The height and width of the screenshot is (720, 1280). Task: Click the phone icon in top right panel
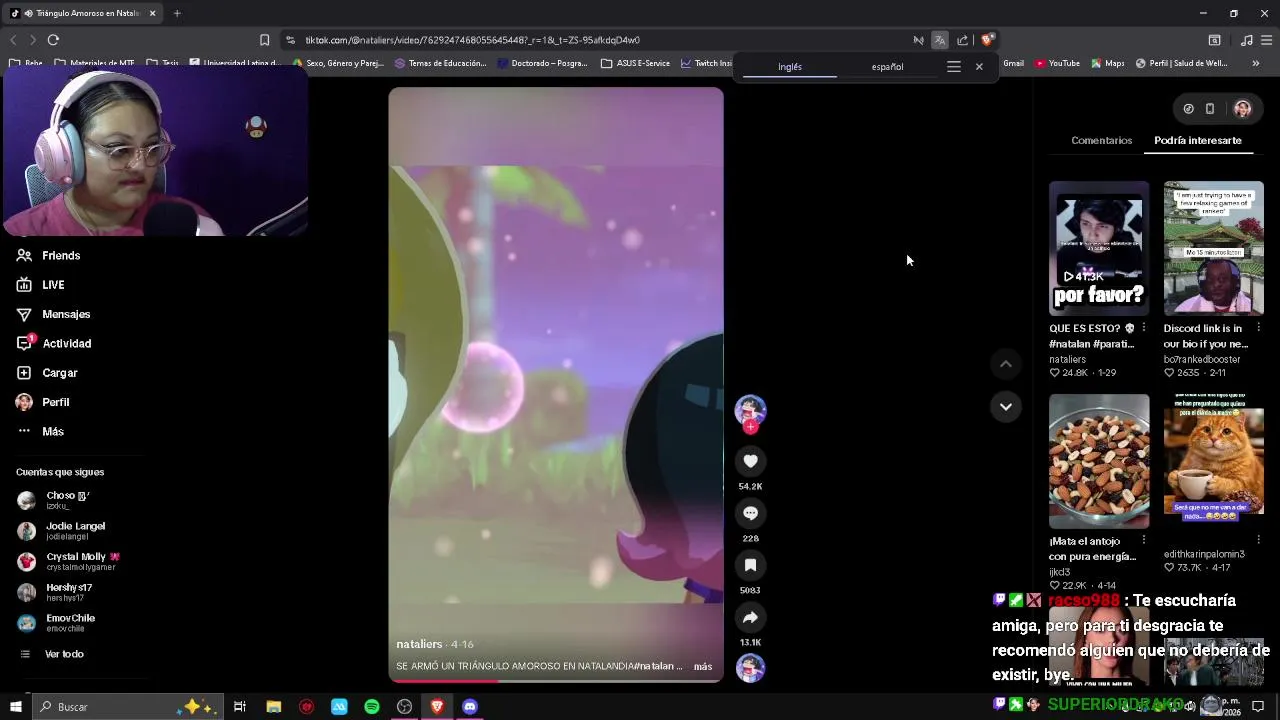[1210, 108]
